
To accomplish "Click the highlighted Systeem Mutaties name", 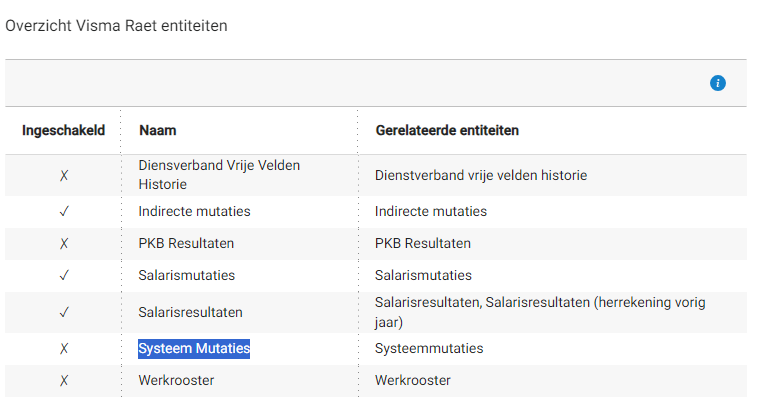I will pos(194,348).
